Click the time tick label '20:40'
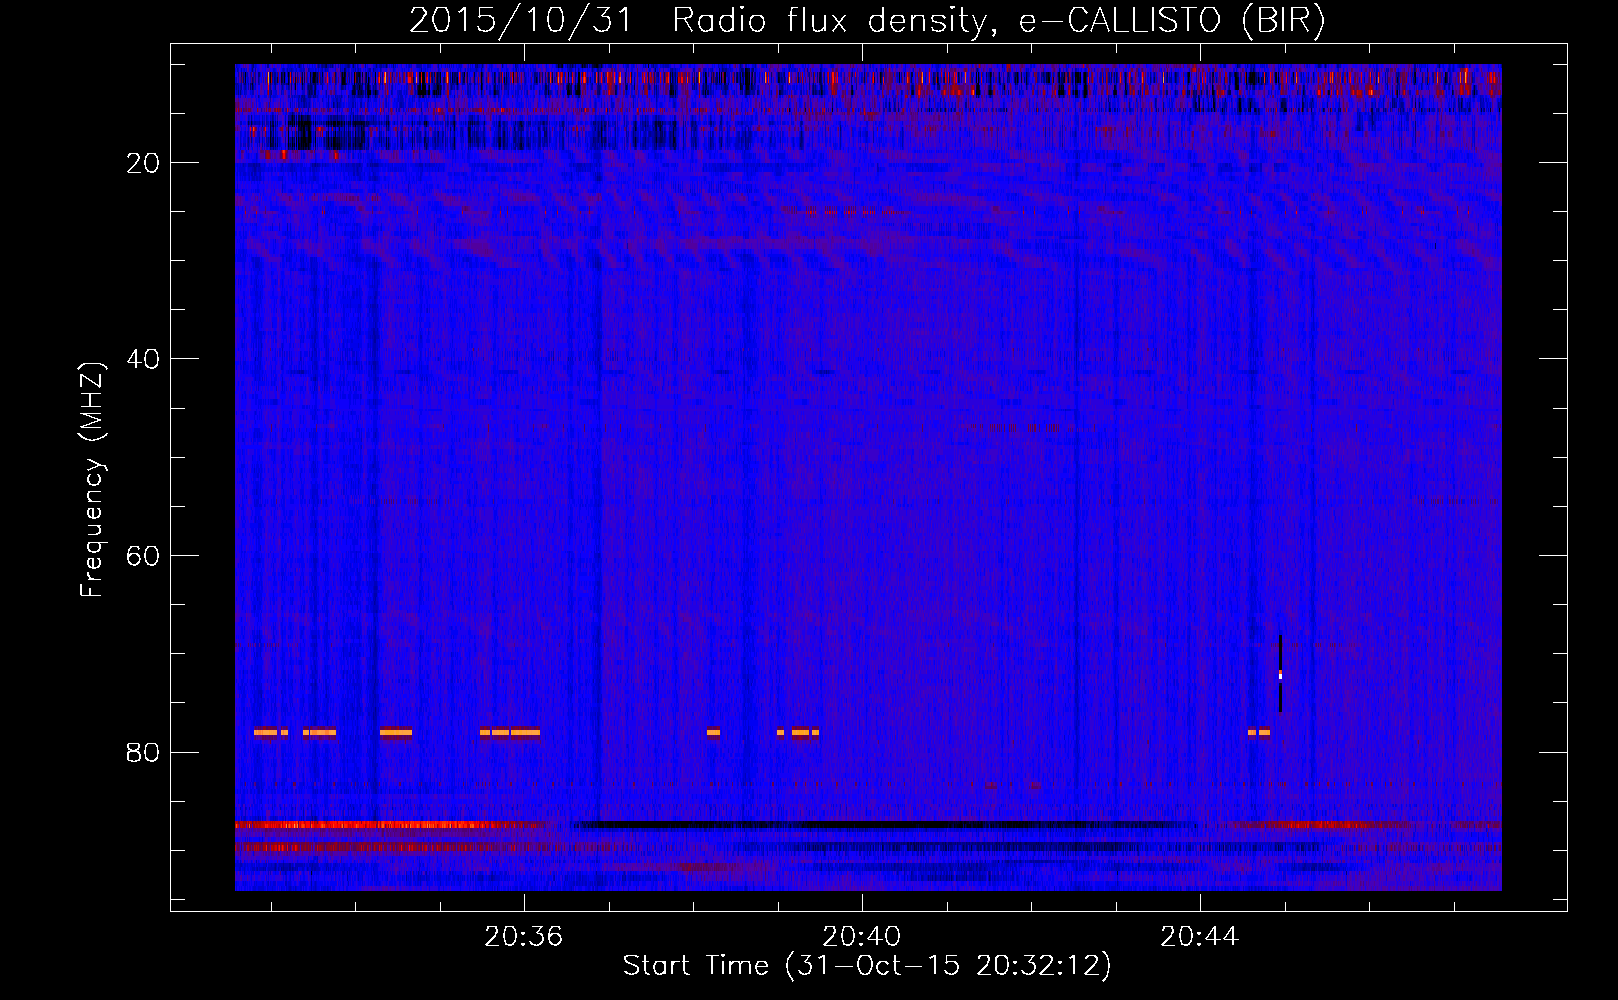The image size is (1618, 1000). [x=861, y=937]
